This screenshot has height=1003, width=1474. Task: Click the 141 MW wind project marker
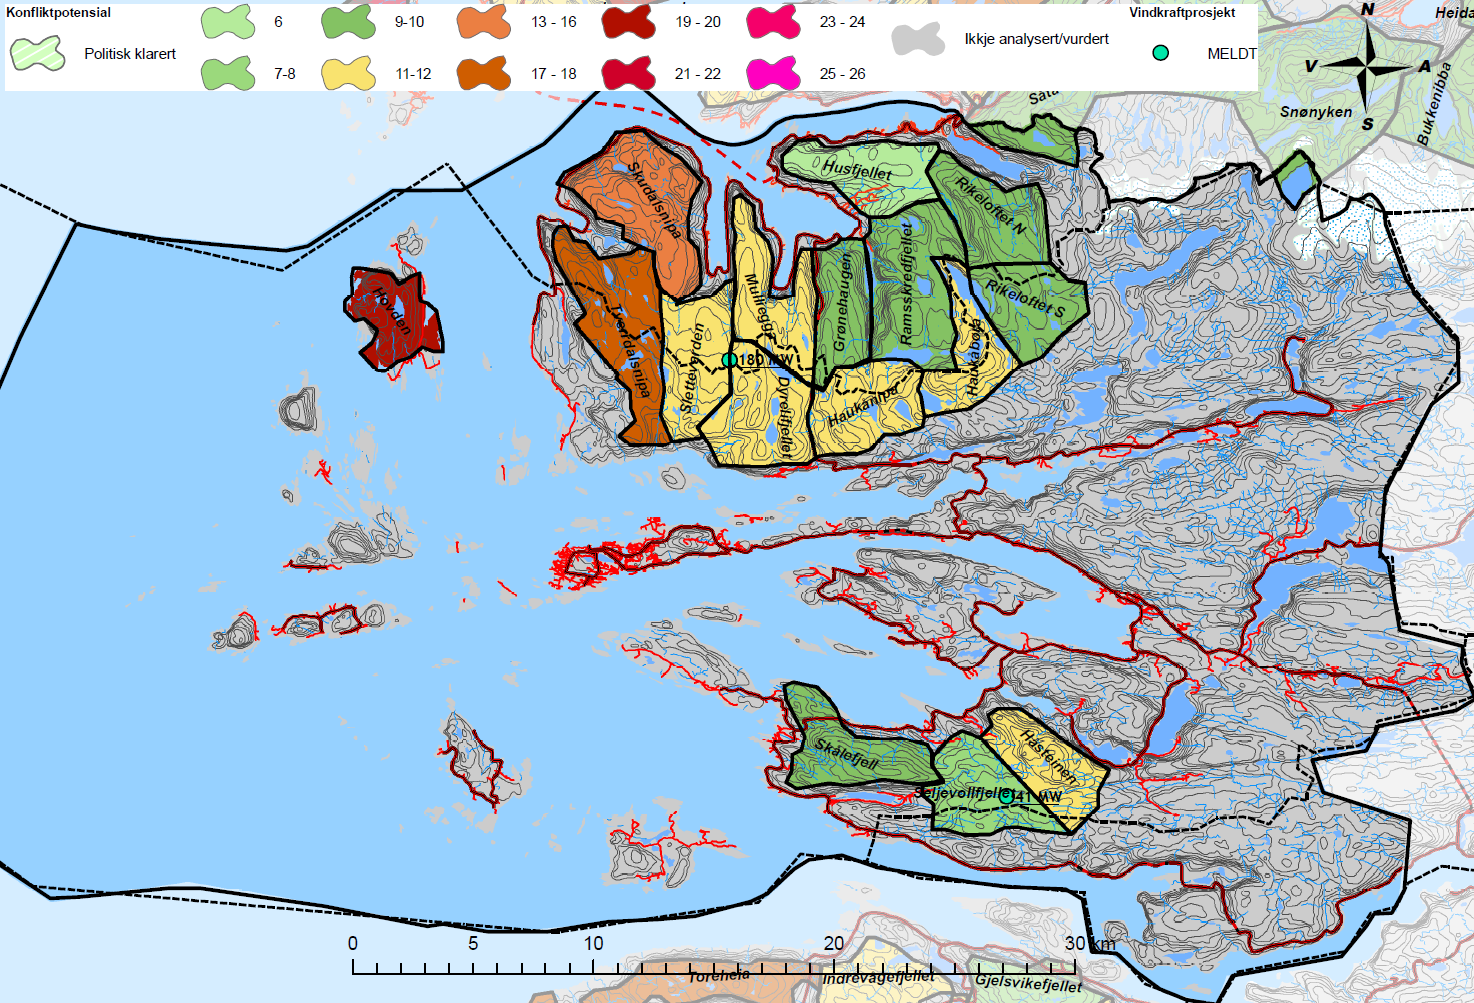click(1006, 797)
